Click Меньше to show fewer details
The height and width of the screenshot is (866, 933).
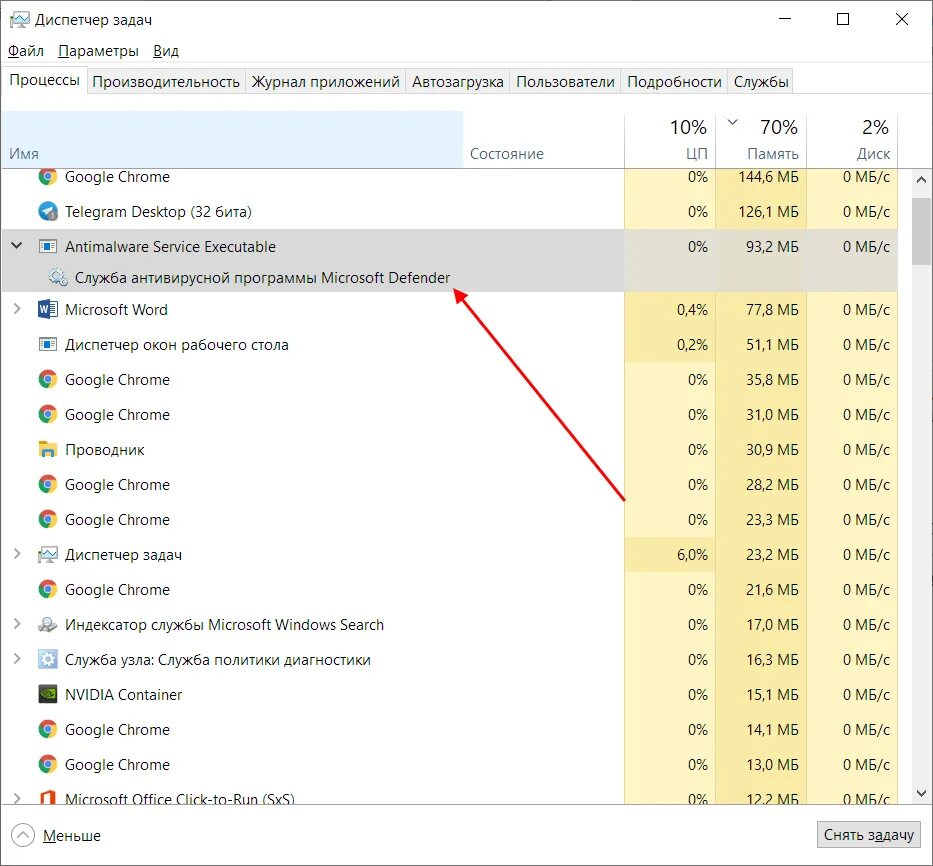click(57, 836)
